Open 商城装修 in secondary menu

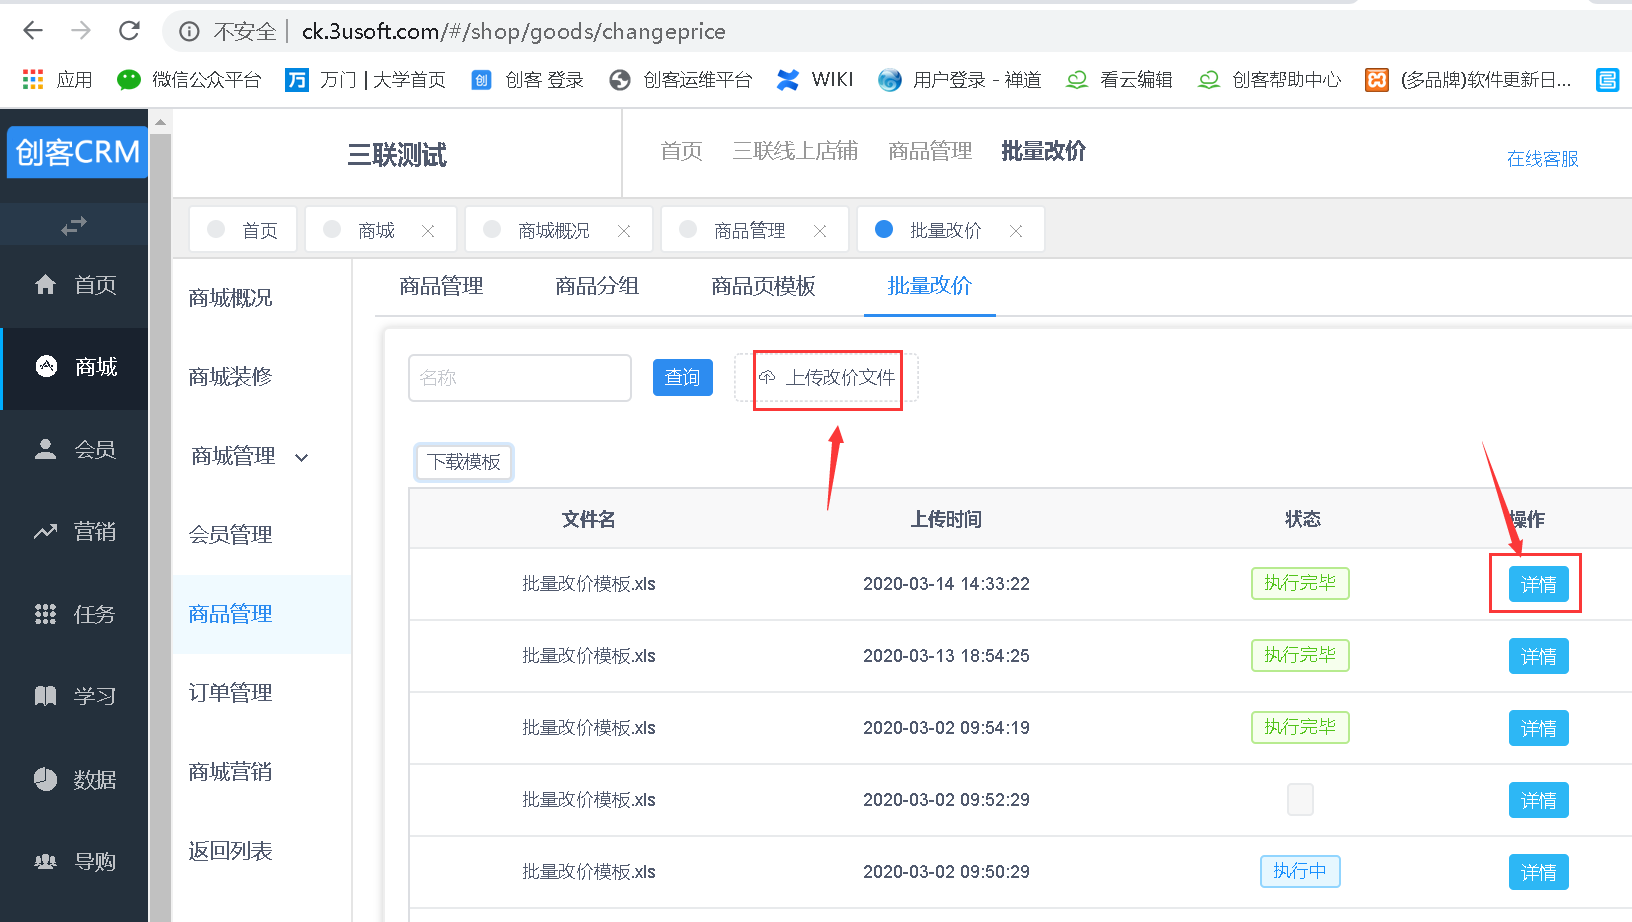point(230,377)
